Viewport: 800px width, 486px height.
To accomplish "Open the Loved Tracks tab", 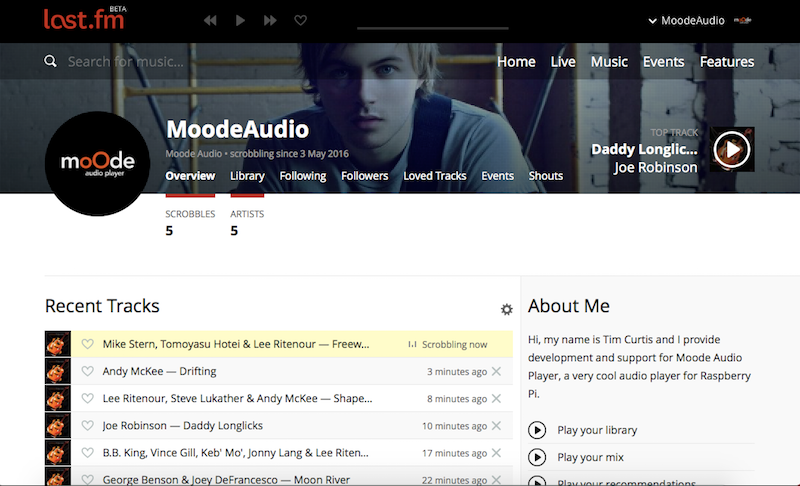I will pos(435,176).
